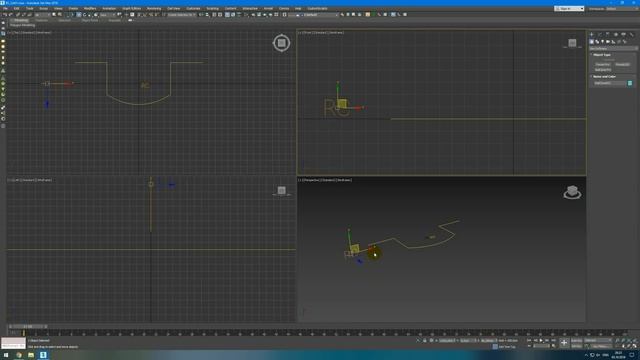640x360 pixels.
Task: Play the animation
Action: click(541, 340)
